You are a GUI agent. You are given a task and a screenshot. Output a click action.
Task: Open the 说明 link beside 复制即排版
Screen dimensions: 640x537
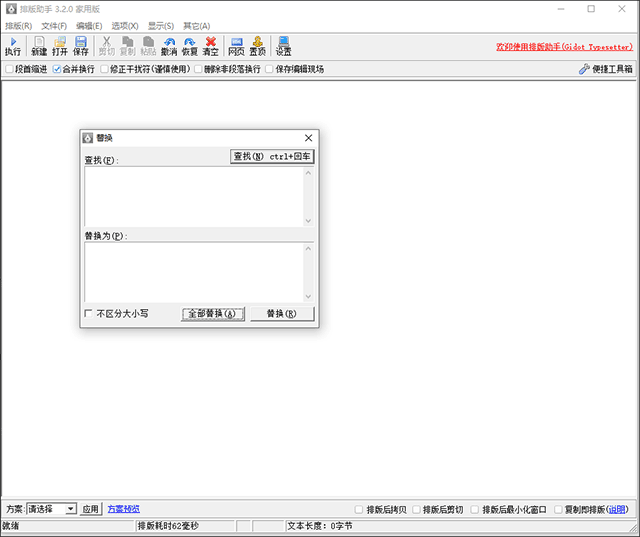pos(617,509)
